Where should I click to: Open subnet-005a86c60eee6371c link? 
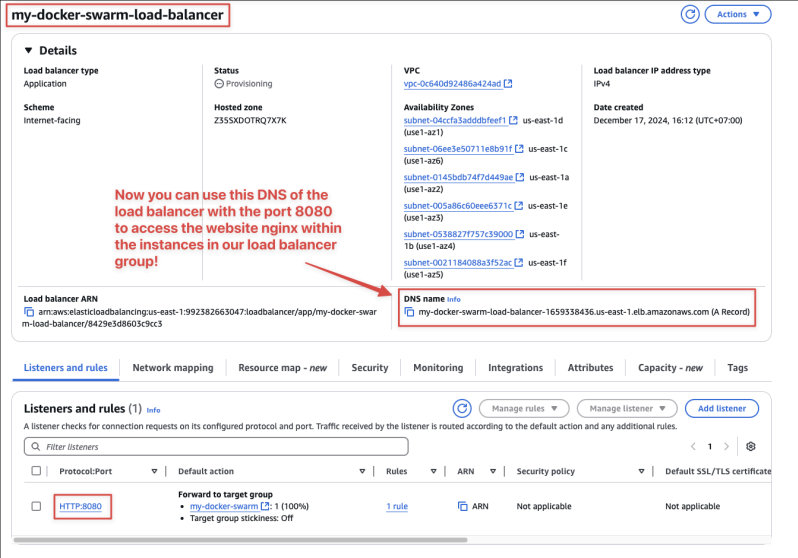(458, 206)
